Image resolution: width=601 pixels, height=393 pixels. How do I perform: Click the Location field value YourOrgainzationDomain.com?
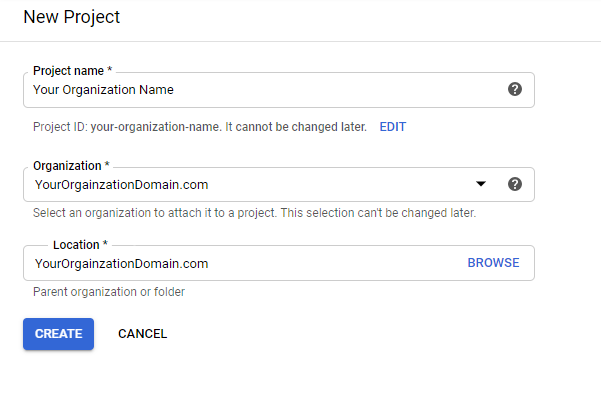point(122,264)
